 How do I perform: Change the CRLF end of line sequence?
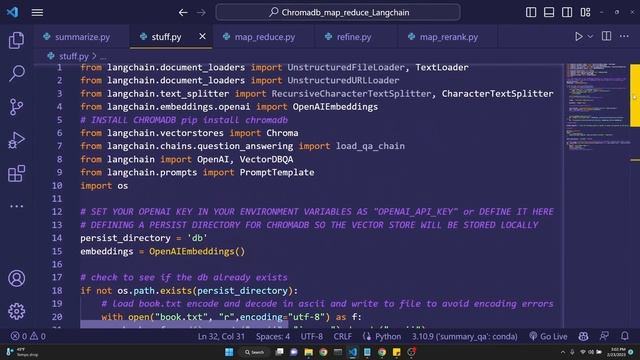click(342, 336)
